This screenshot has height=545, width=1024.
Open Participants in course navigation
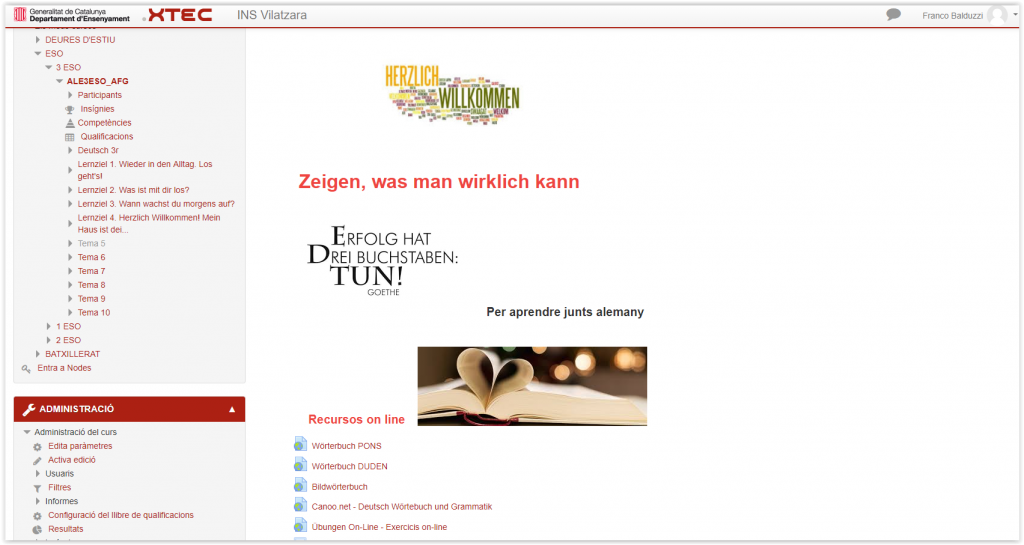(99, 95)
